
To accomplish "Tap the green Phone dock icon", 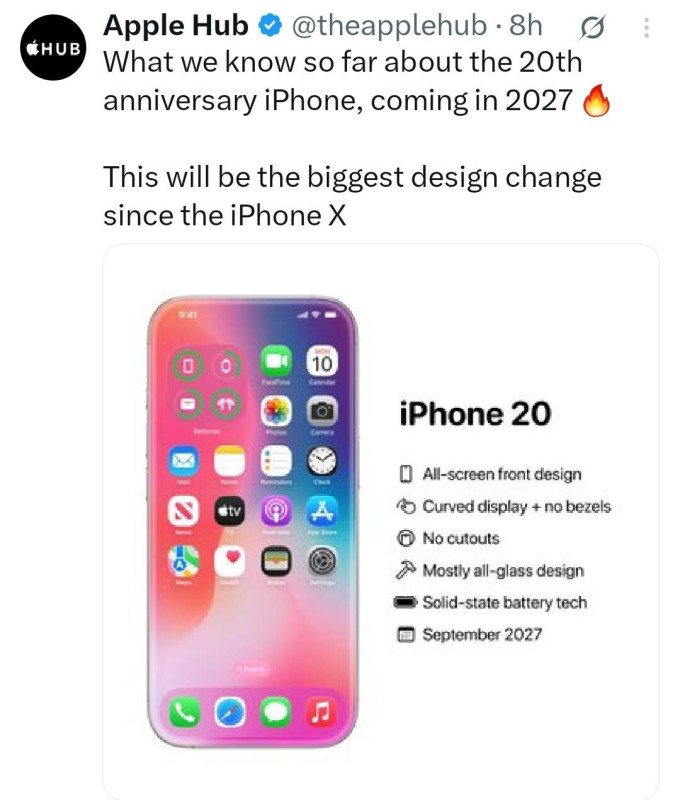I will 185,712.
